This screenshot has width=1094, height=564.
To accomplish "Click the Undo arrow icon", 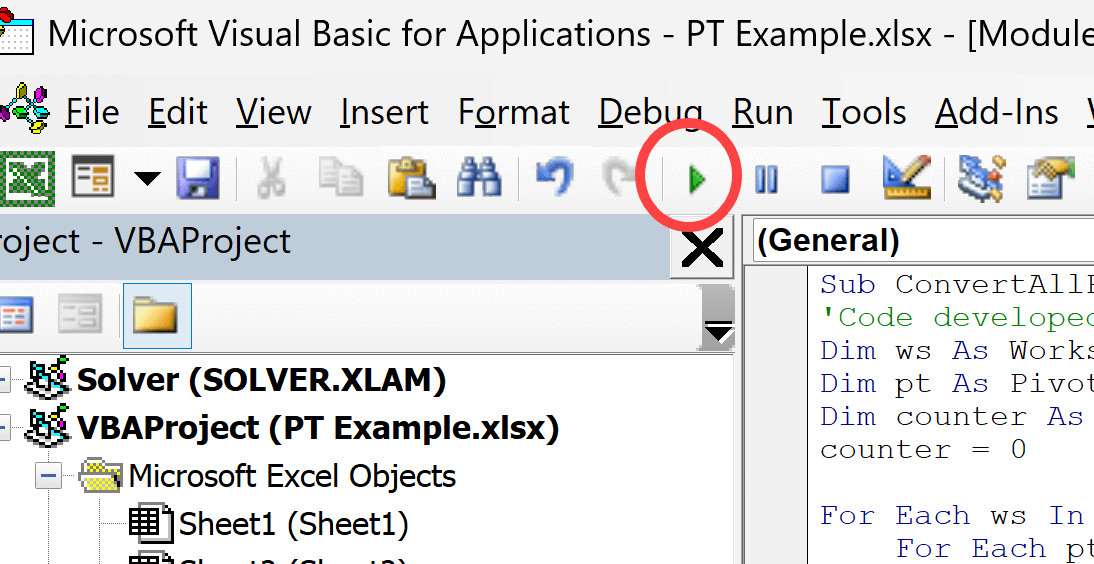I will coord(554,180).
